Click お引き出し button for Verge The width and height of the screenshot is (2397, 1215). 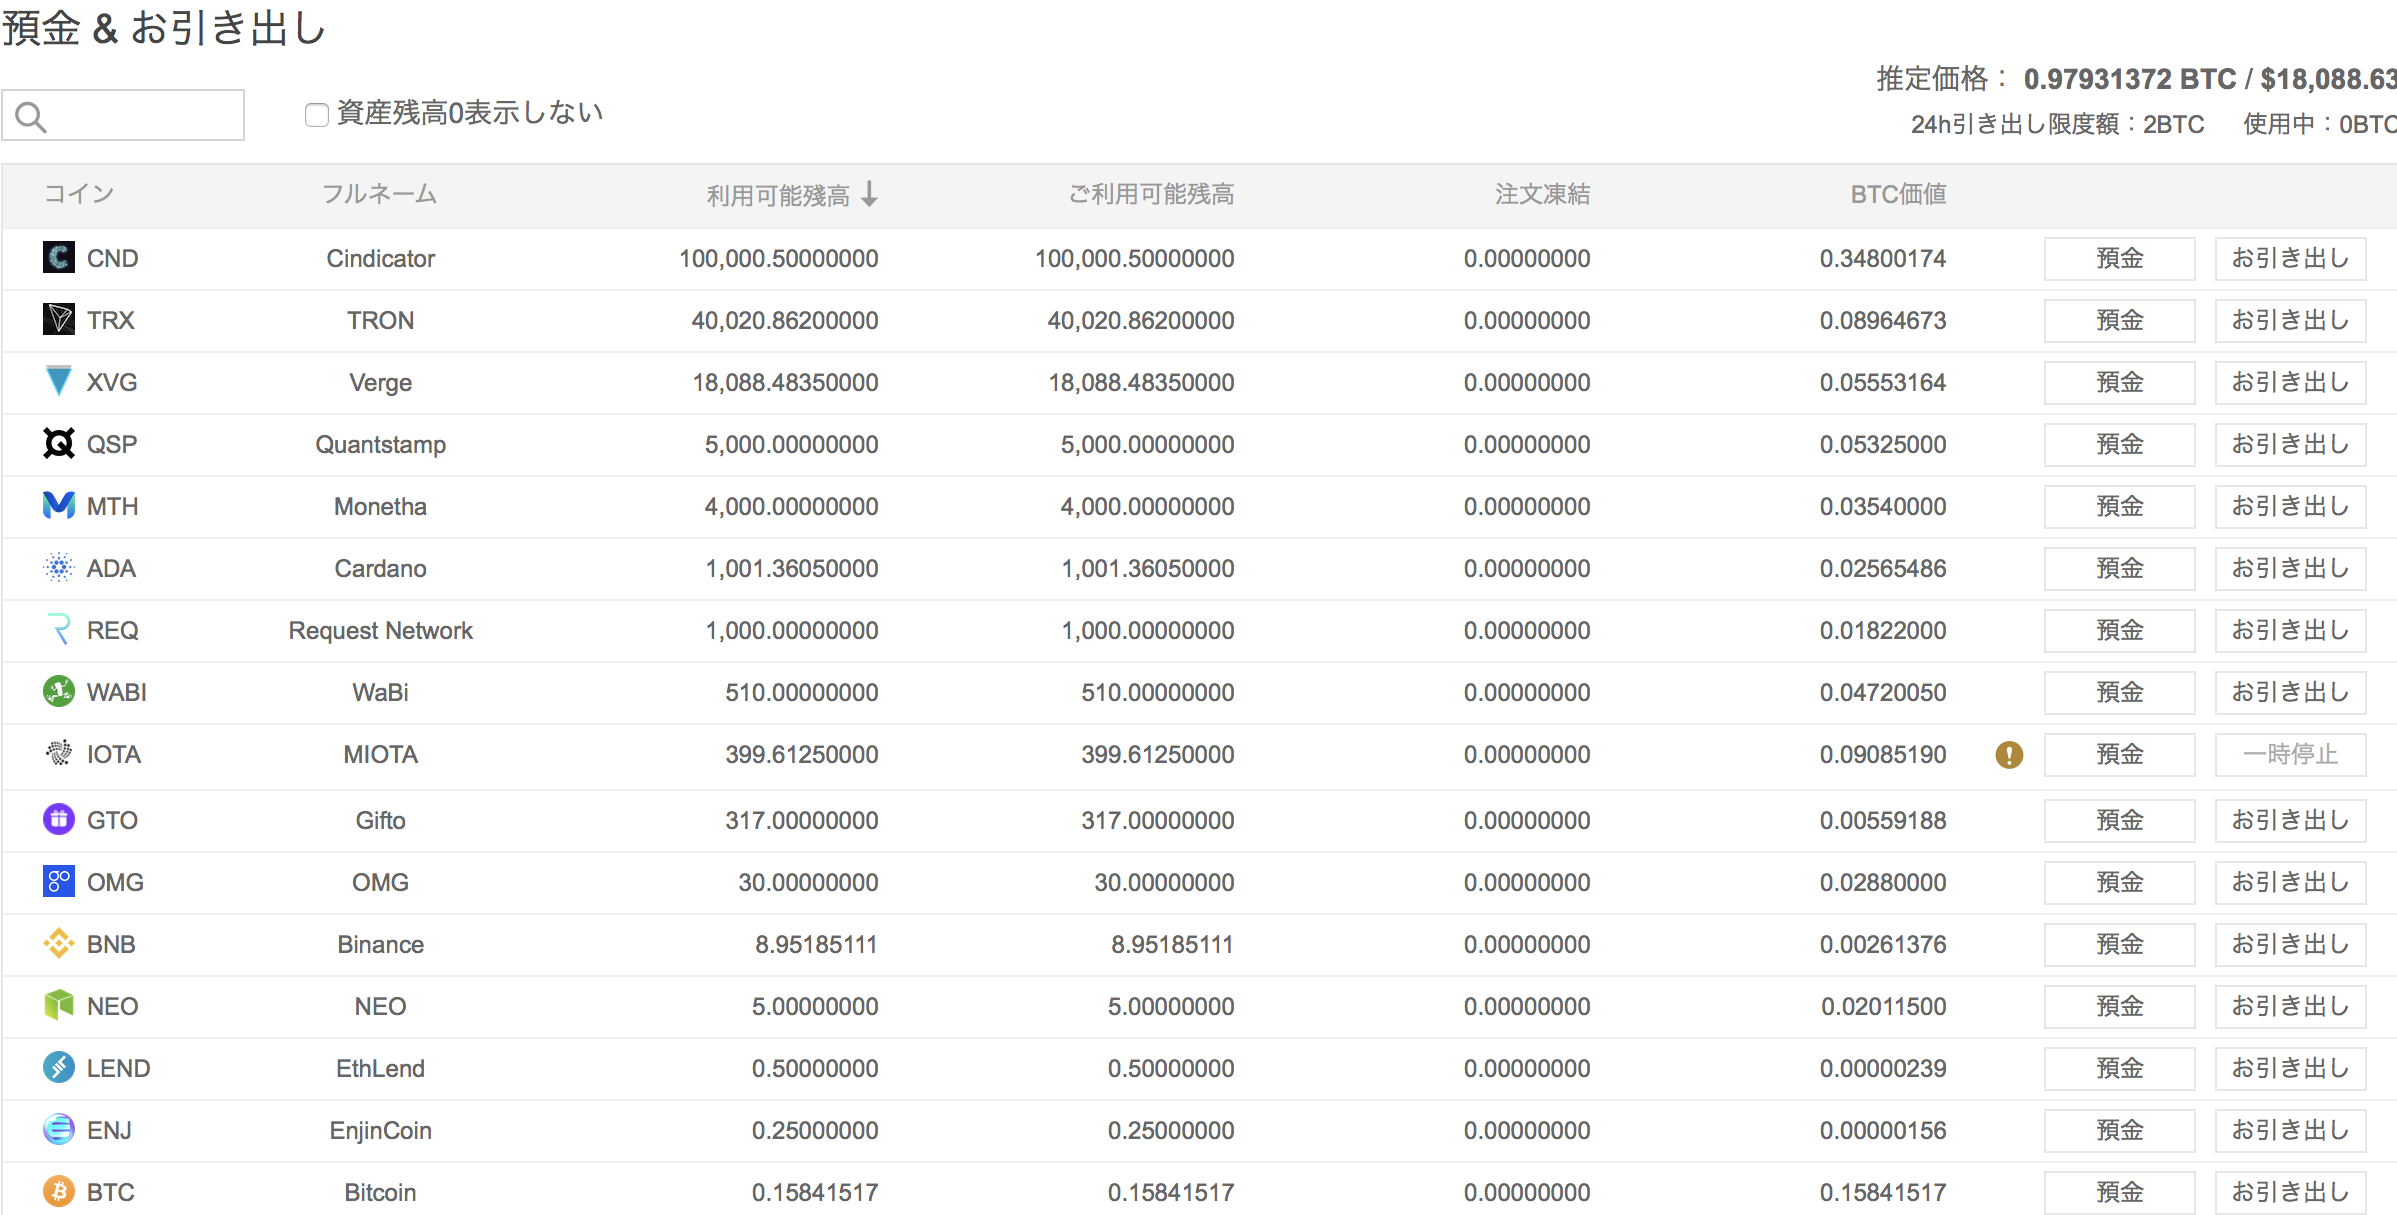(x=2290, y=382)
